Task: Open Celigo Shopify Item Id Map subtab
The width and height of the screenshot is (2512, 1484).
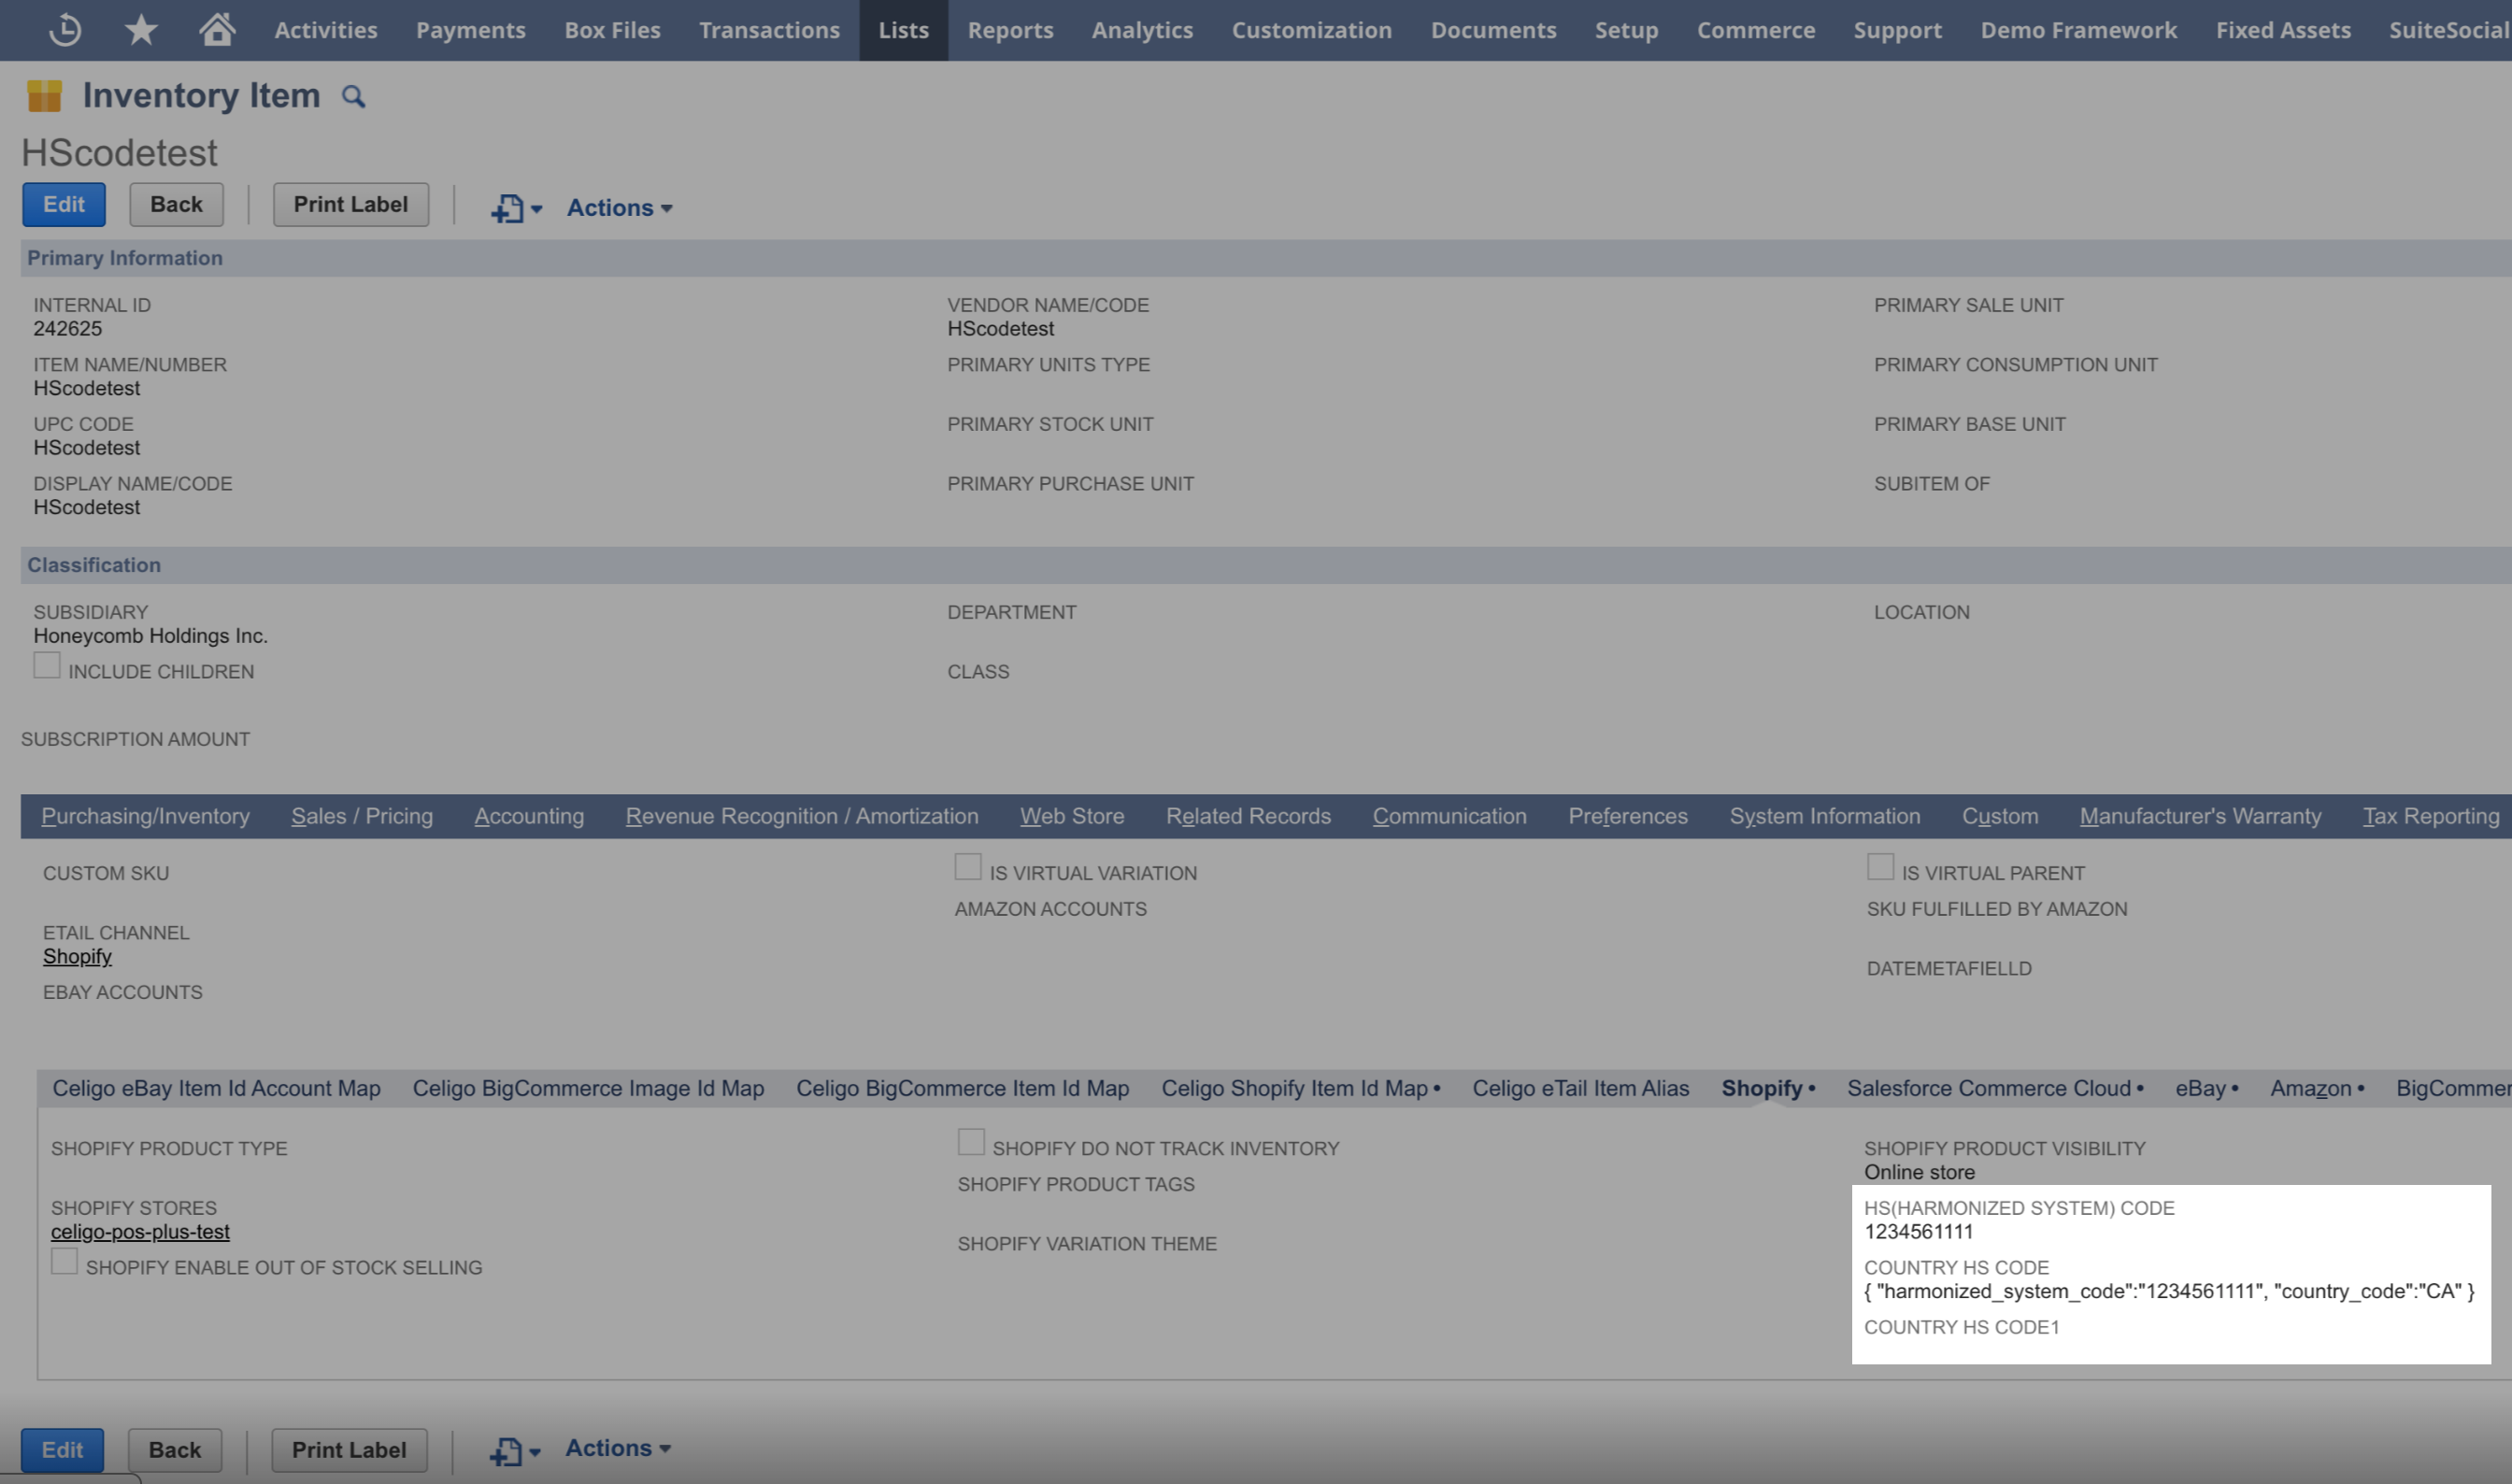Action: click(1300, 1088)
